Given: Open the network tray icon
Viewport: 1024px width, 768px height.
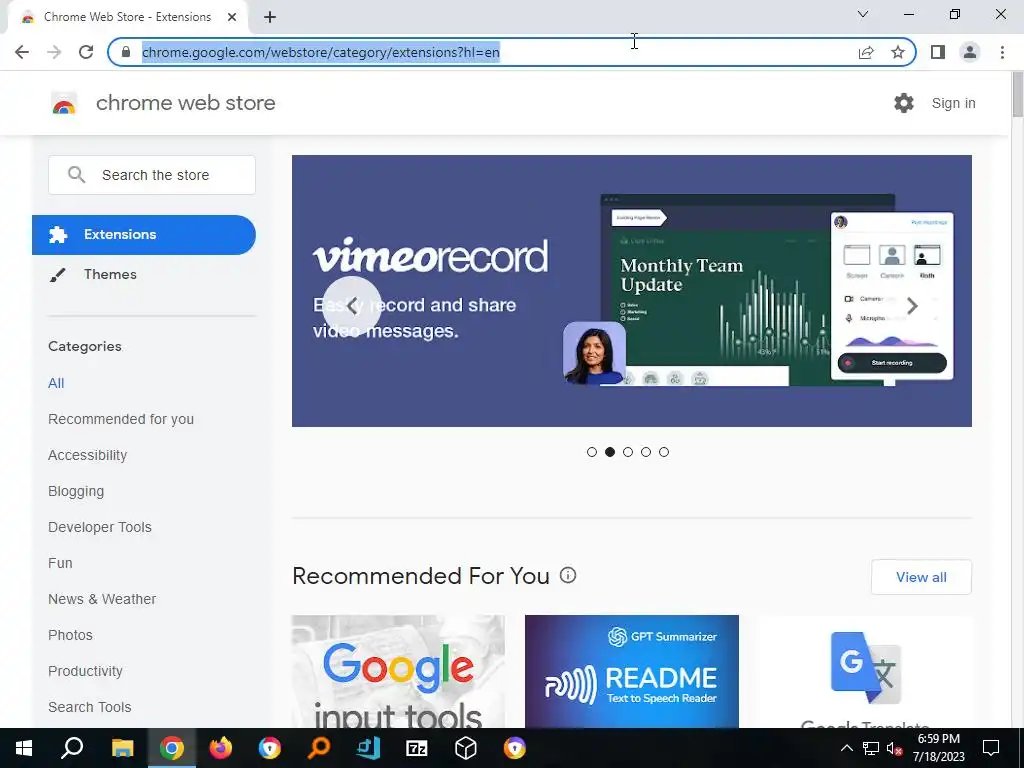Looking at the screenshot, I should [x=871, y=749].
